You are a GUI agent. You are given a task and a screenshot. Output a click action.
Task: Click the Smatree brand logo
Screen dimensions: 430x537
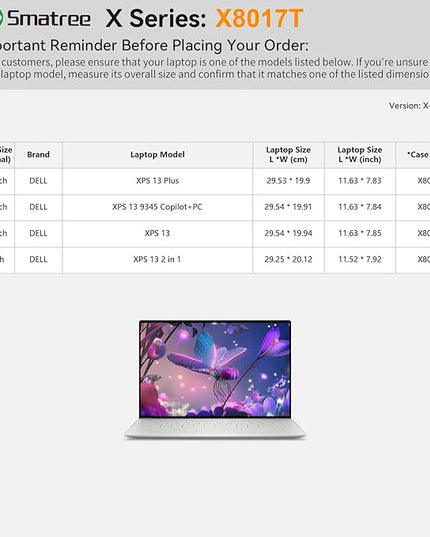(x=45, y=18)
